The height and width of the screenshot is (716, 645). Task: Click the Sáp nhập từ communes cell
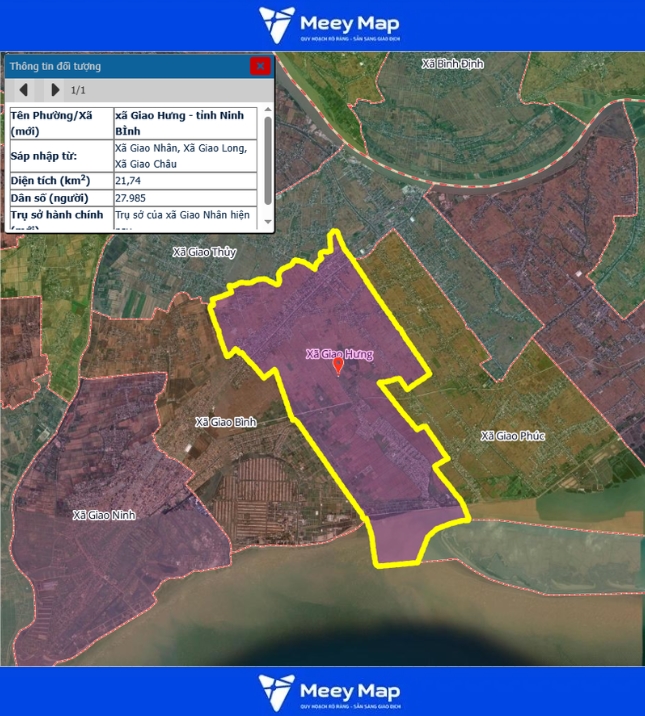tap(180, 156)
